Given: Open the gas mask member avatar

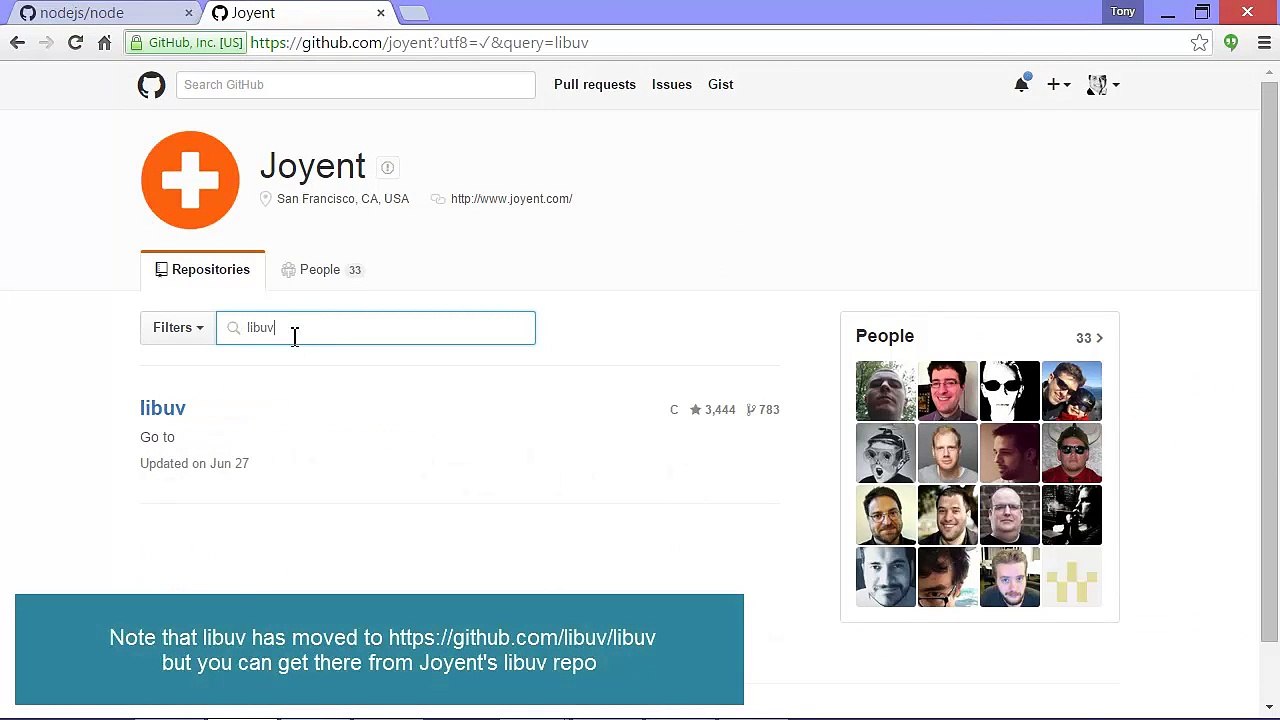Looking at the screenshot, I should click(886, 453).
